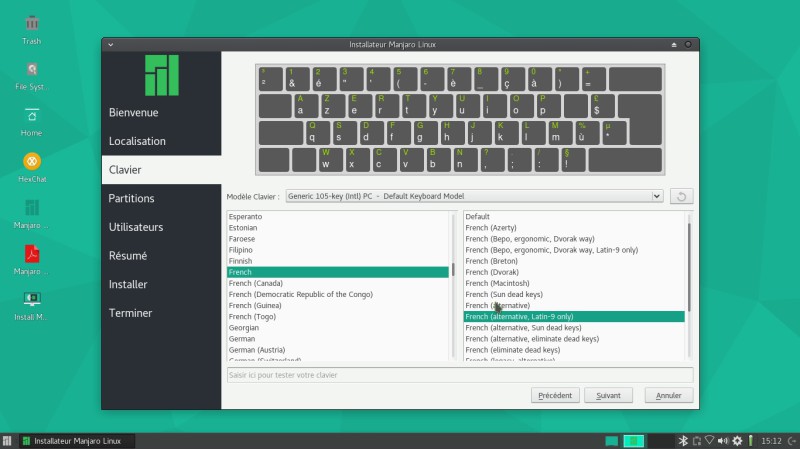Select French (alternative, Sun dead keys) variant
The height and width of the screenshot is (449, 800).
point(574,328)
